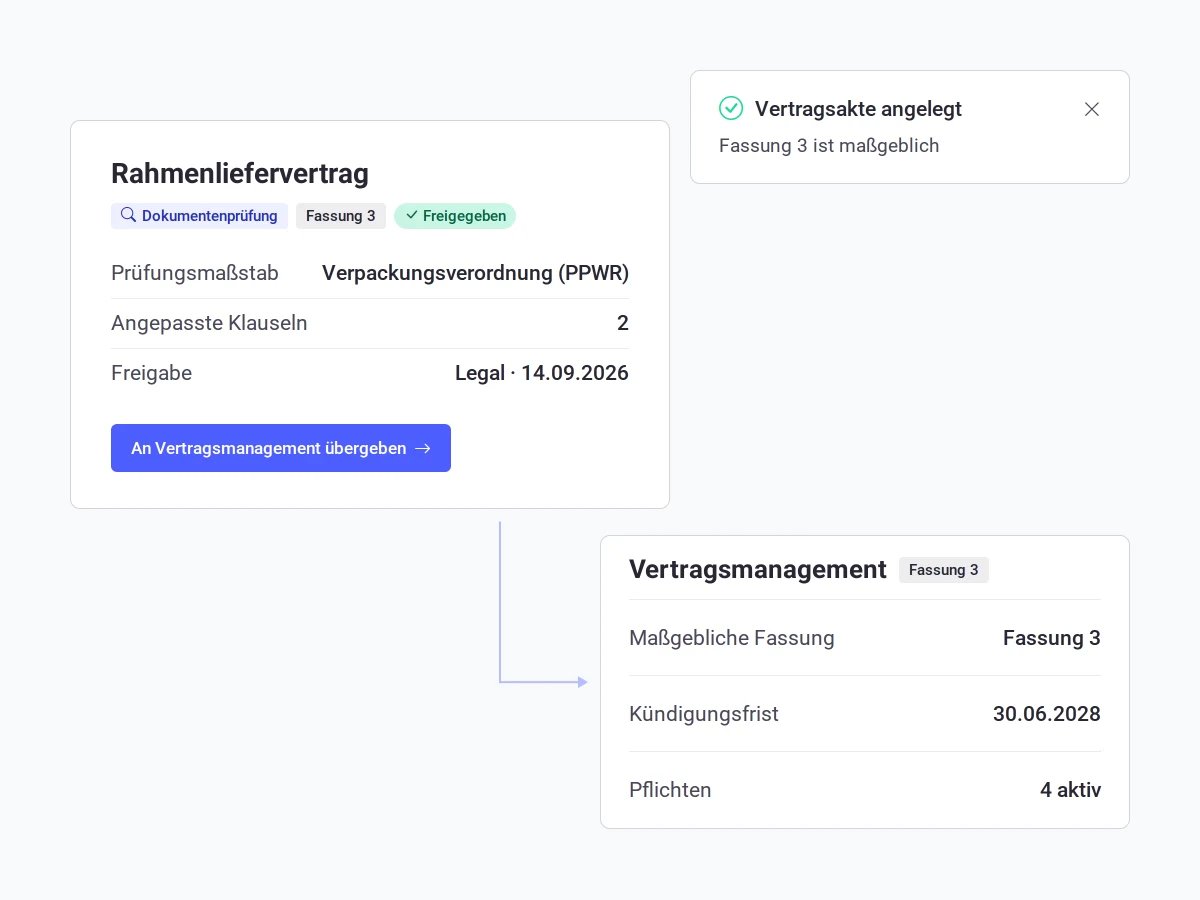Click the 'Pflichten' label
The height and width of the screenshot is (900, 1200).
pyautogui.click(x=670, y=790)
